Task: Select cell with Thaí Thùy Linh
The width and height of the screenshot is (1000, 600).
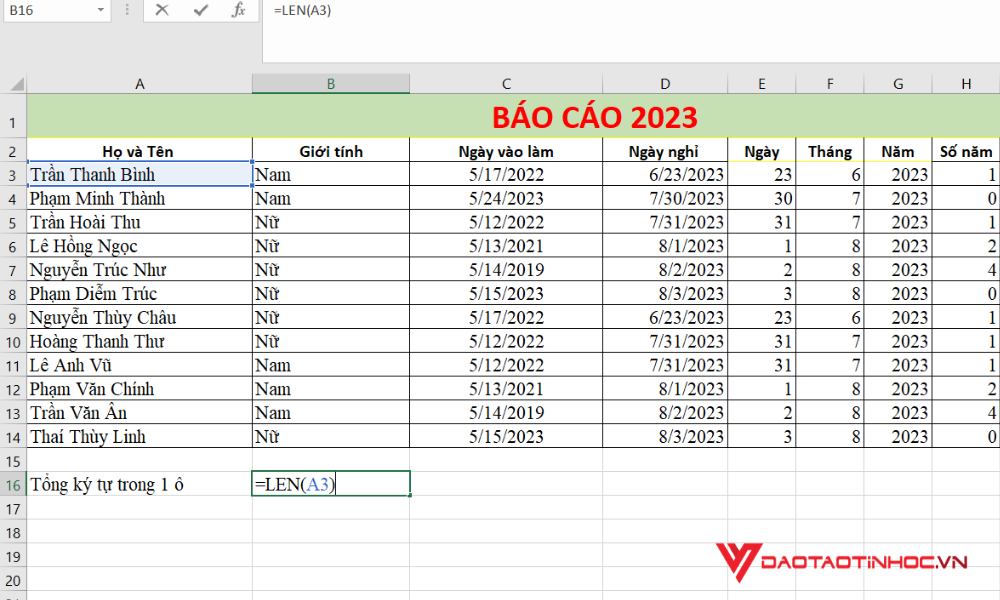Action: click(140, 436)
